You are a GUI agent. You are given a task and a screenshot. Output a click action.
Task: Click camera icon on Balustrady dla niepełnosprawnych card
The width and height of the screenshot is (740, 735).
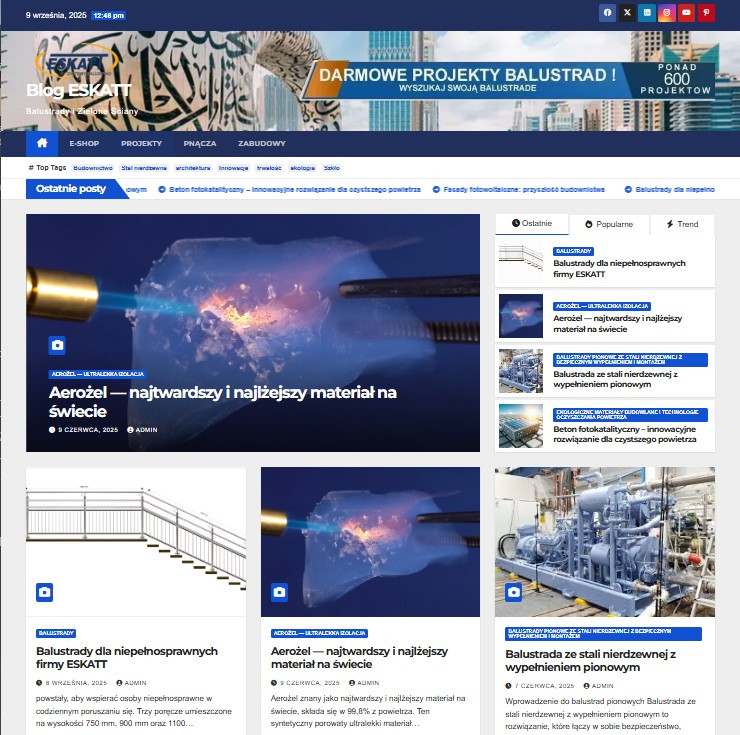click(44, 592)
